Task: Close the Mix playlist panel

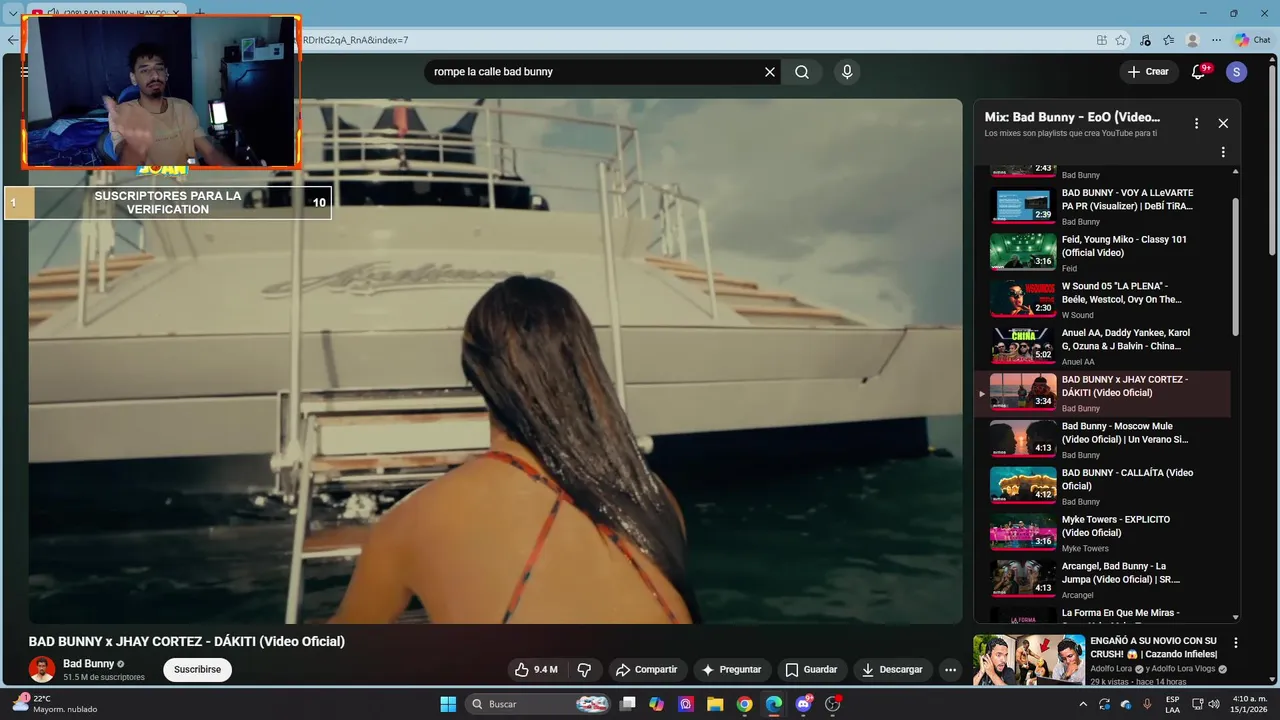Action: [x=1223, y=123]
